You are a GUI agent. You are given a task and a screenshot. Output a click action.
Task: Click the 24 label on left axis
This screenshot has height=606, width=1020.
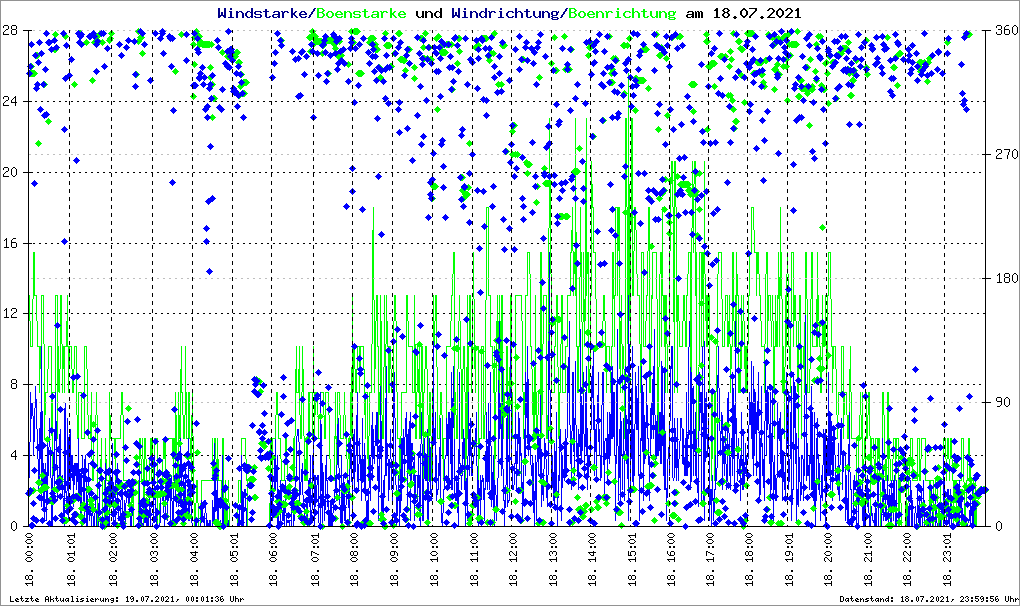(13, 101)
